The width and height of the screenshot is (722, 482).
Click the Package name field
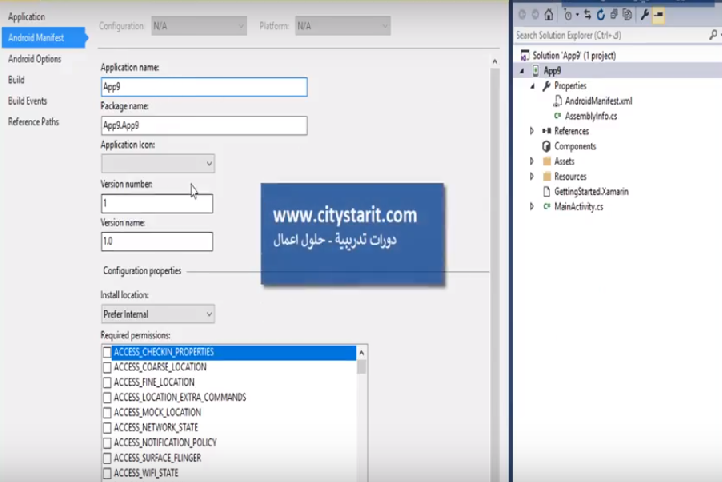204,125
